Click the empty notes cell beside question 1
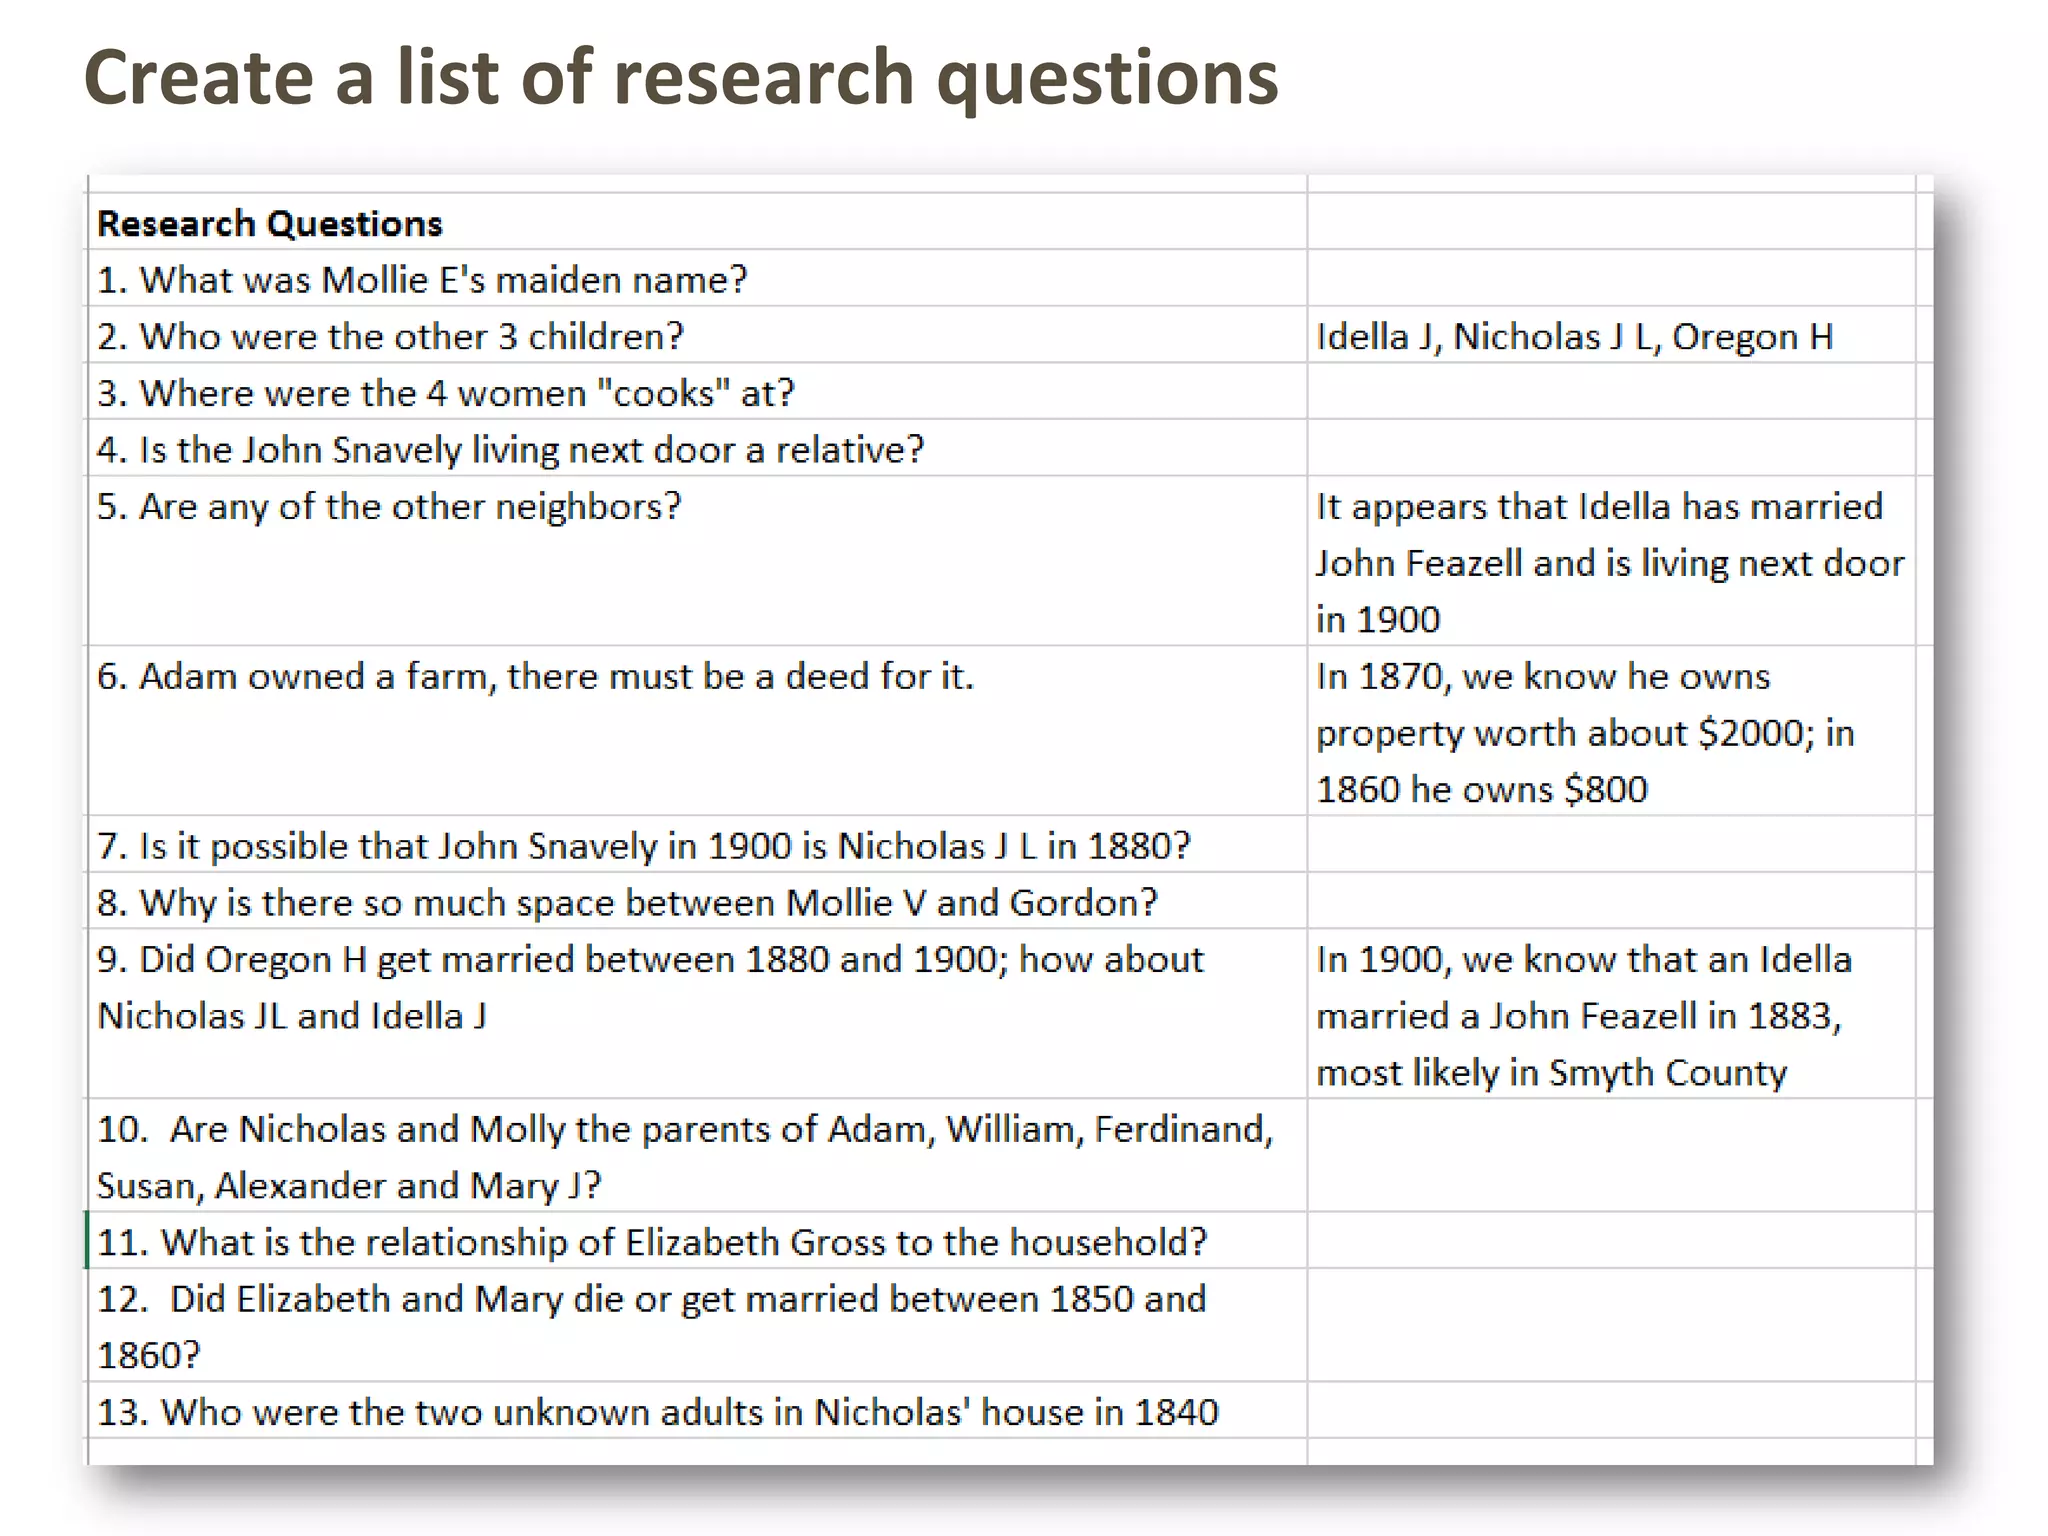Viewport: 2048px width, 1536px height. click(x=1611, y=278)
